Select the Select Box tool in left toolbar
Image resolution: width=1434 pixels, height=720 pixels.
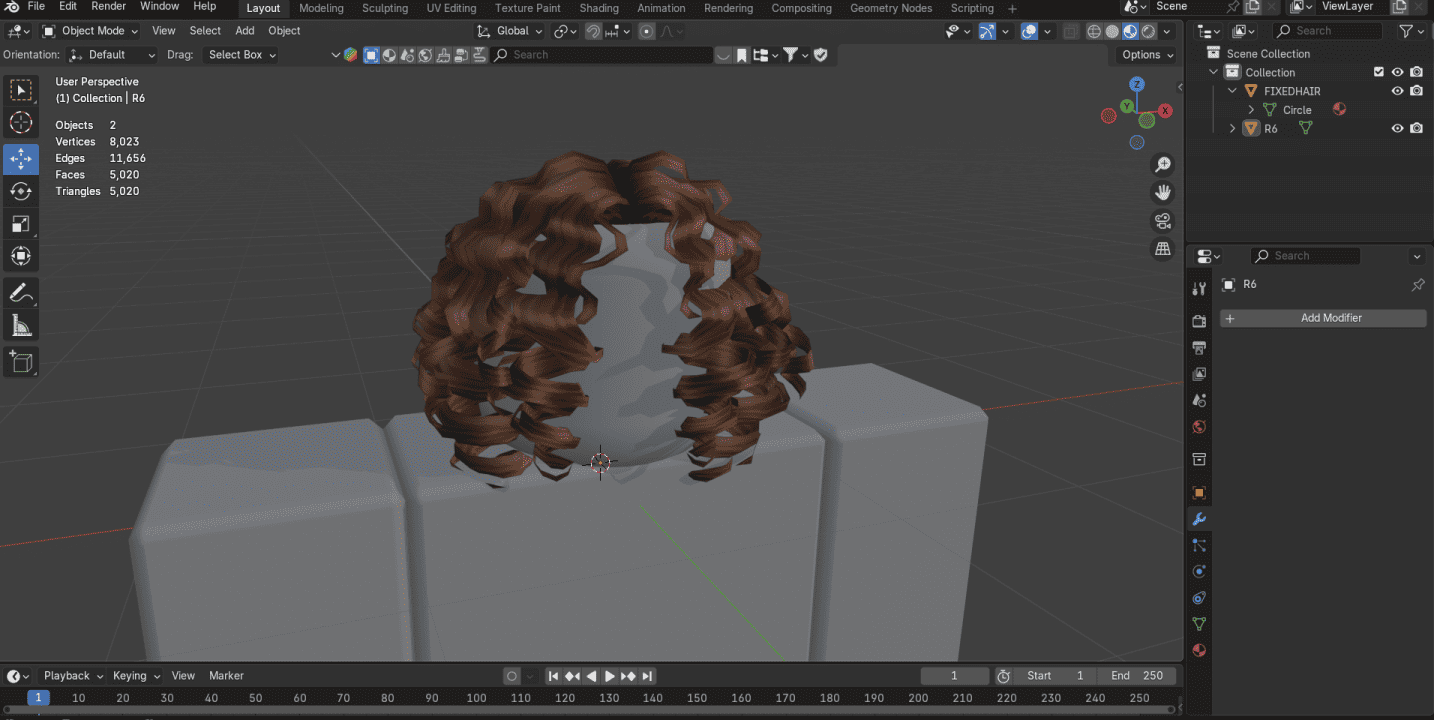[21, 91]
